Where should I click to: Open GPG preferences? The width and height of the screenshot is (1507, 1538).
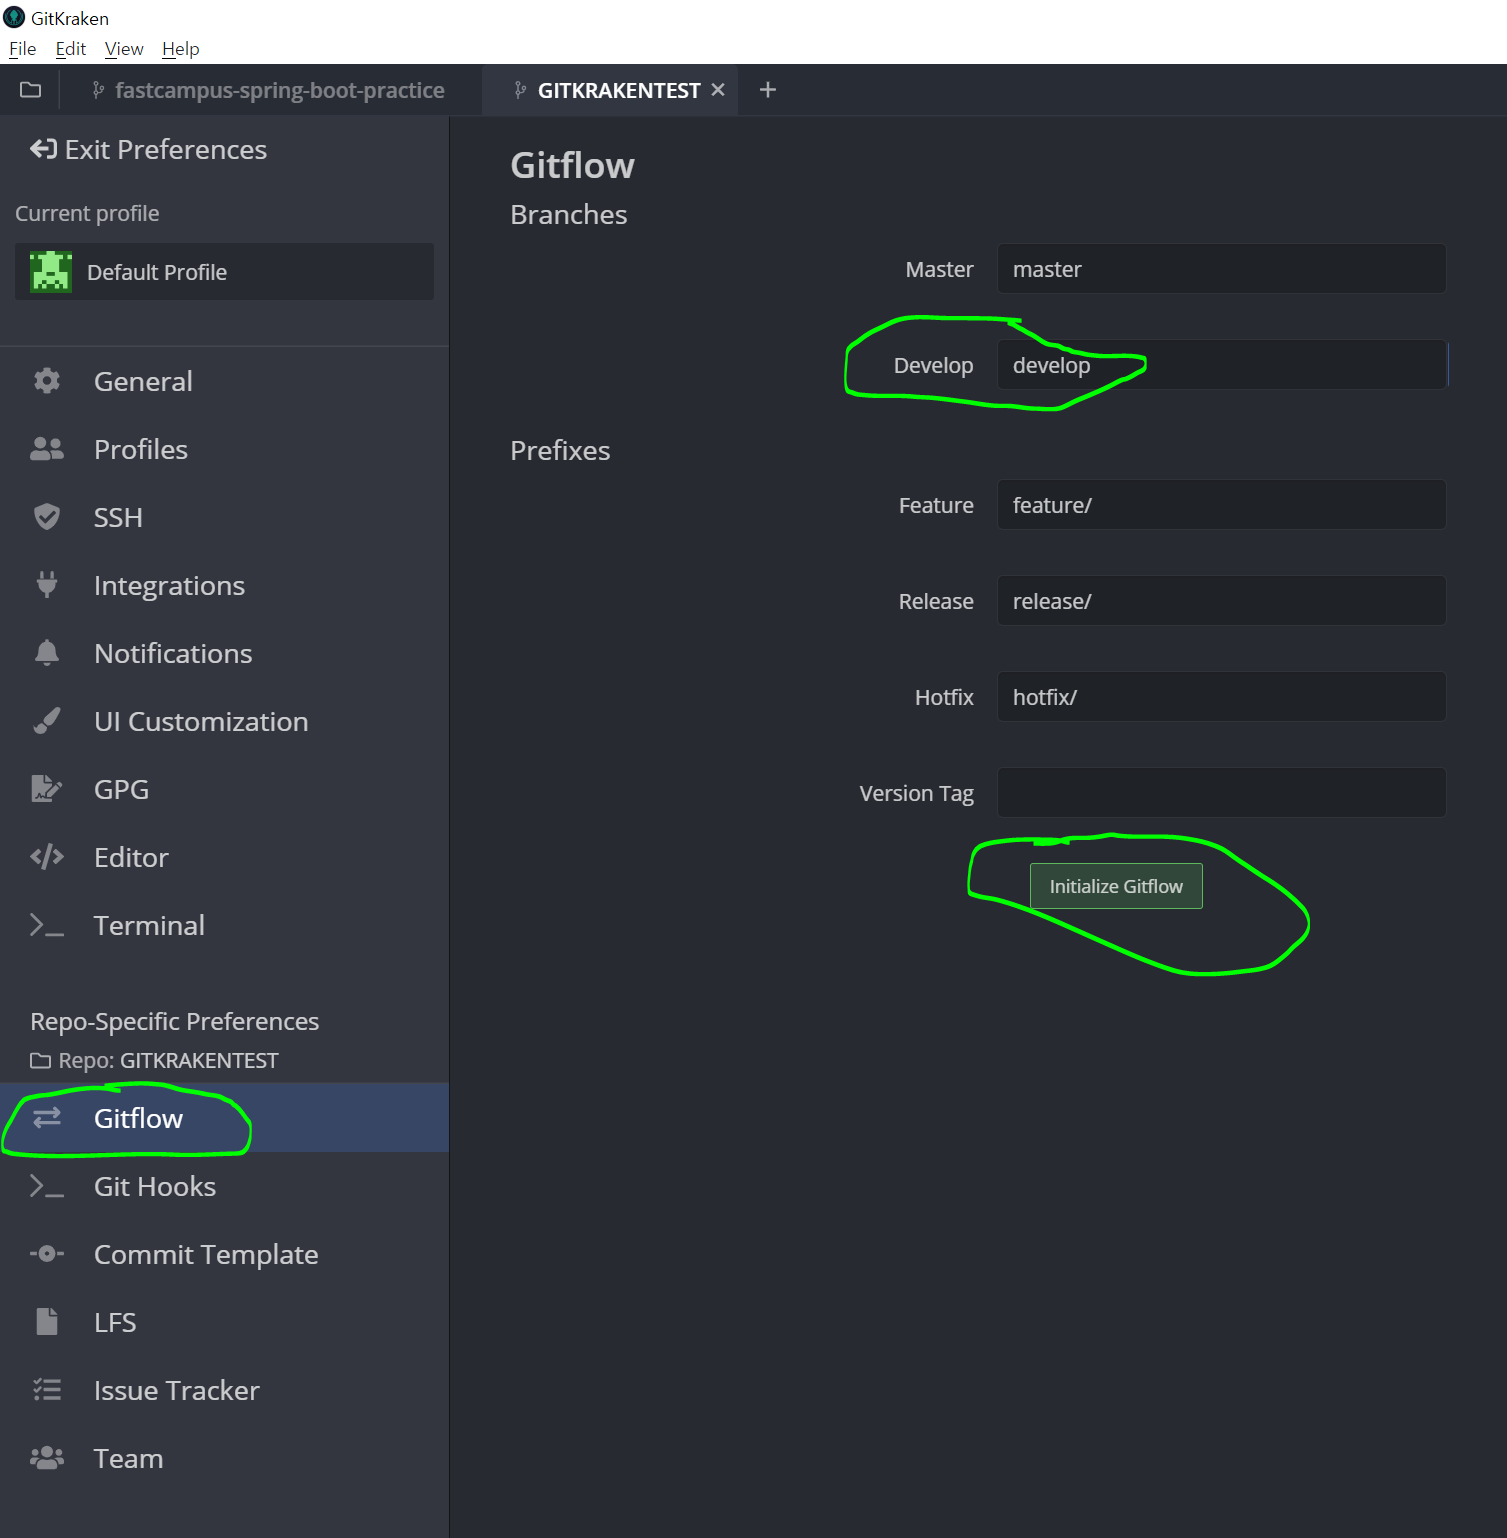(224, 789)
